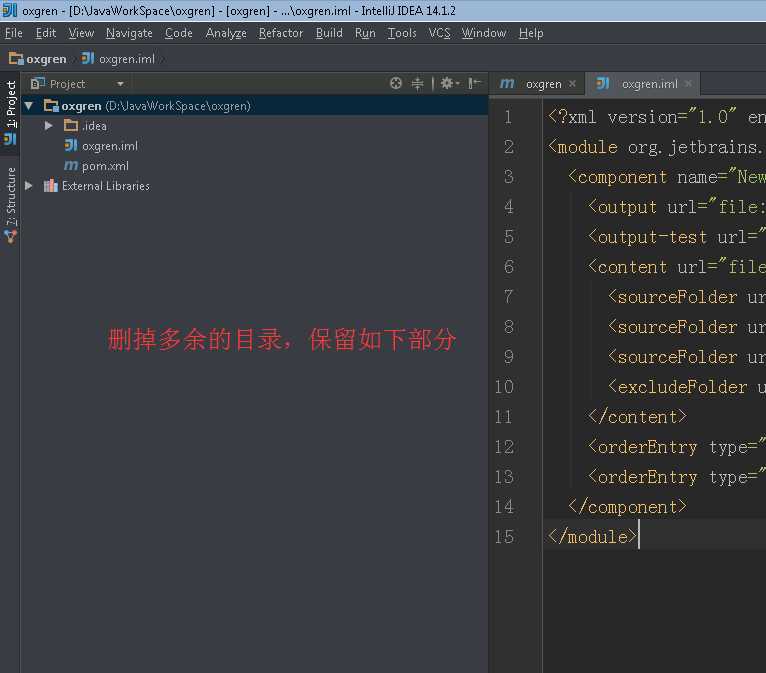
Task: Click the oxgren.iml module file icon in tree
Action: pos(71,146)
